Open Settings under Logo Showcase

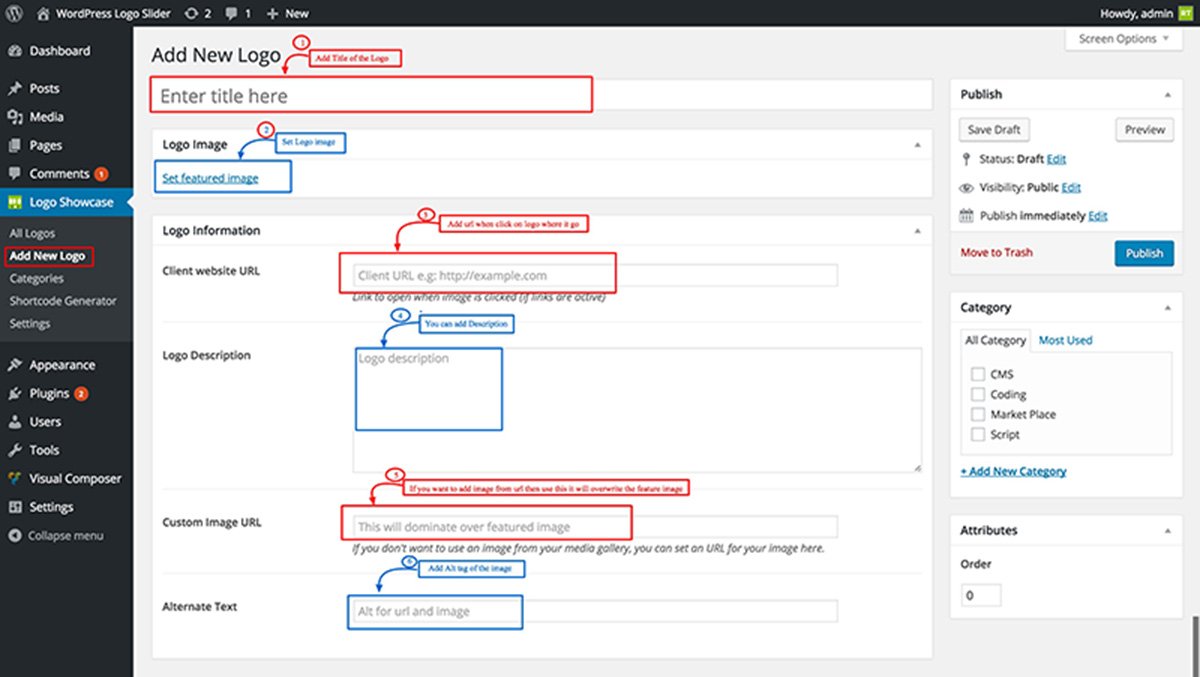pyautogui.click(x=30, y=324)
